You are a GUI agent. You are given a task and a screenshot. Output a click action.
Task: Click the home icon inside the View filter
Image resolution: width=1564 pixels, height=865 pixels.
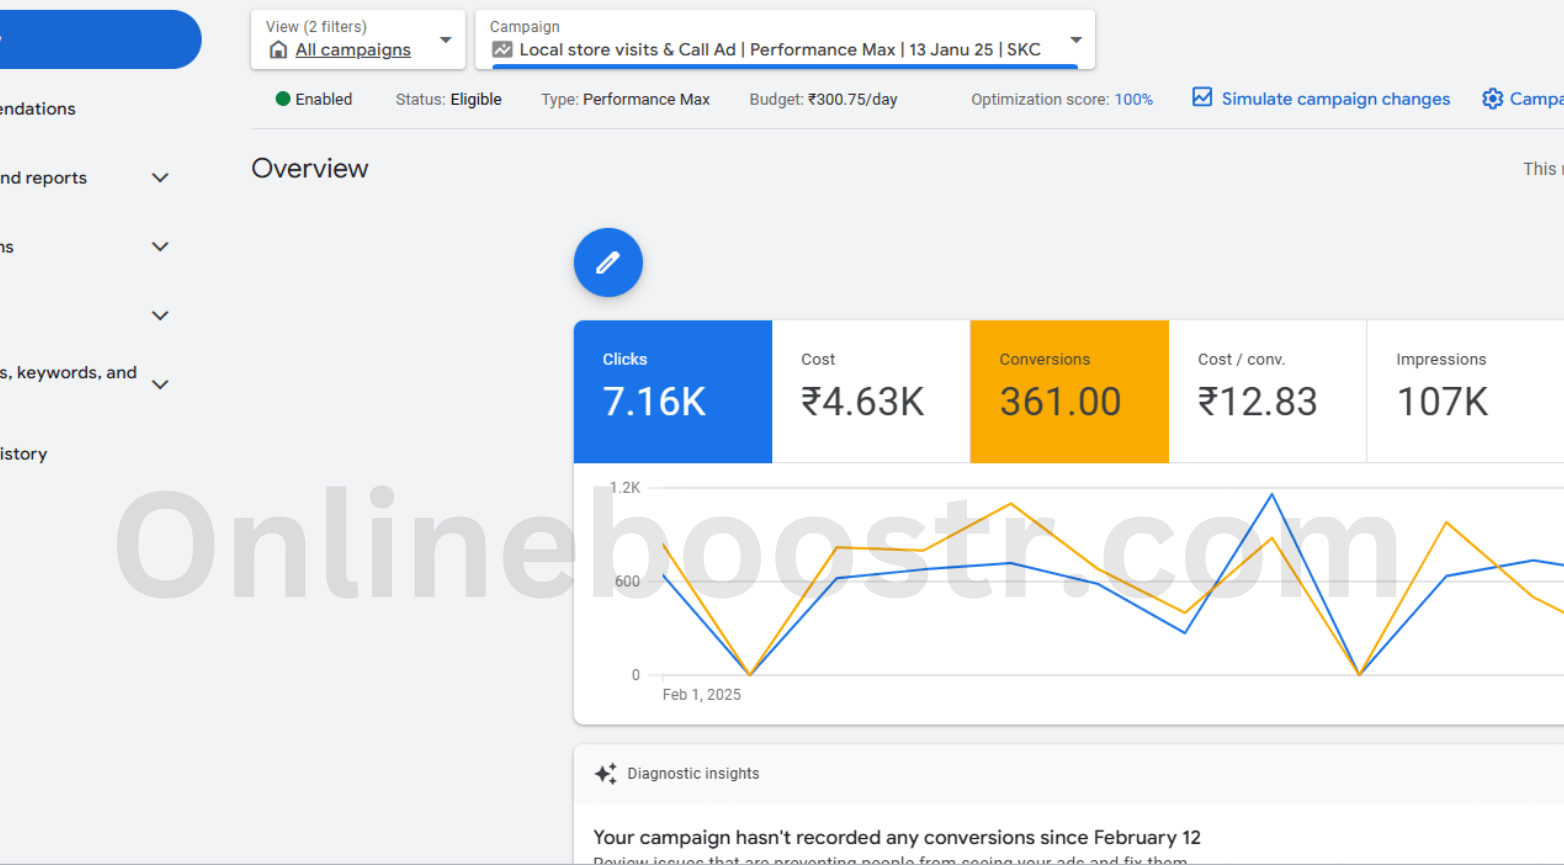coord(277,49)
